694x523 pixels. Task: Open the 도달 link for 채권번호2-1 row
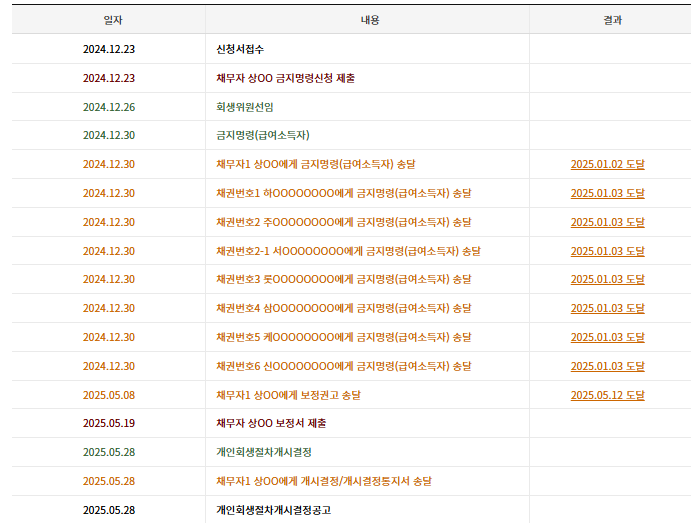tap(607, 251)
